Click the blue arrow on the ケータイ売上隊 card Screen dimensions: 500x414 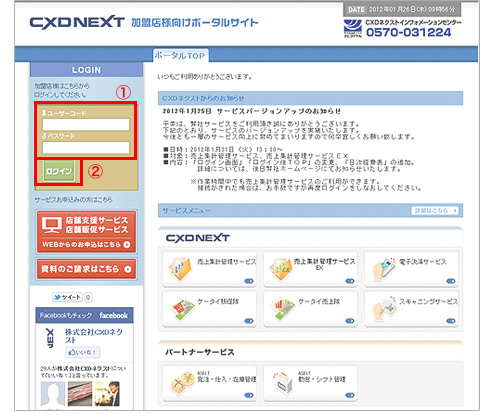click(x=350, y=321)
